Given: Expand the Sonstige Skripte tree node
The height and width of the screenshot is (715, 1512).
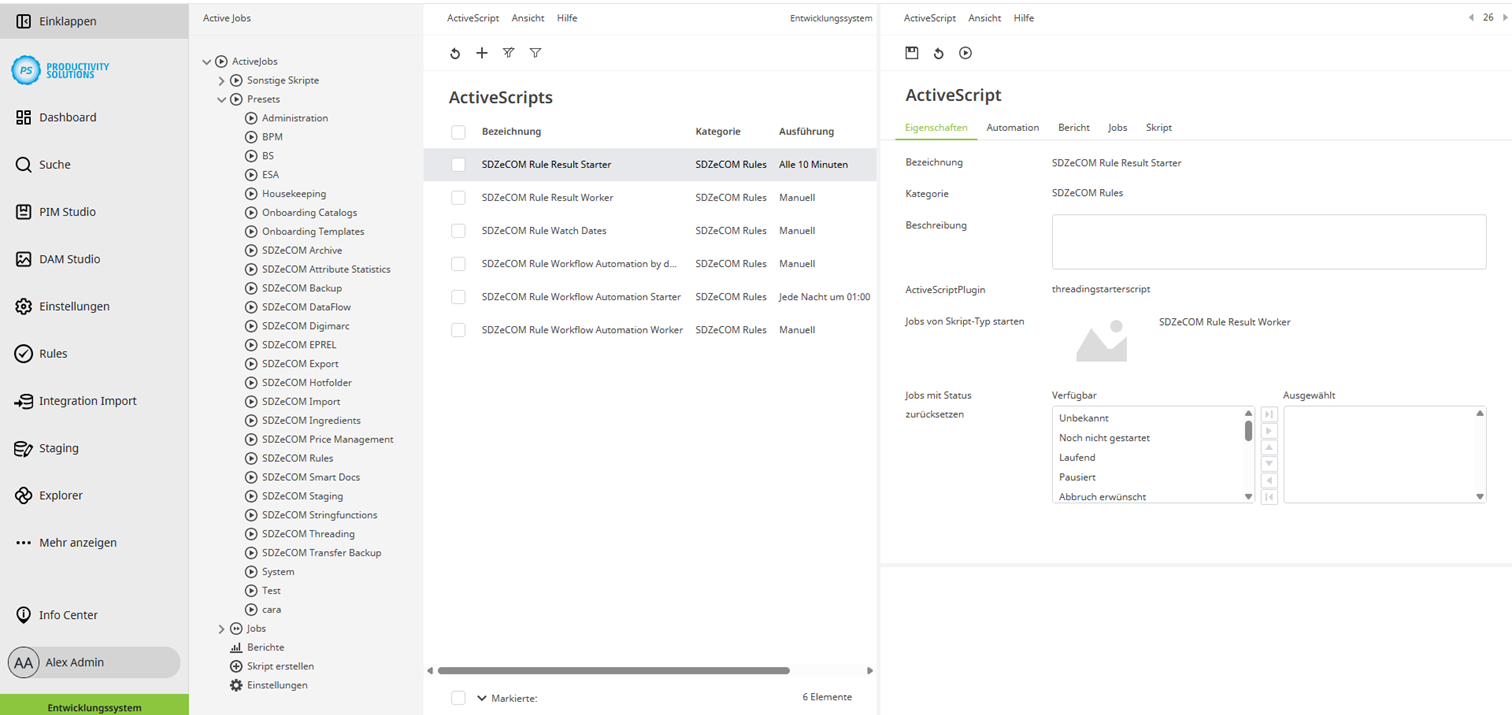Looking at the screenshot, I should click(x=222, y=81).
